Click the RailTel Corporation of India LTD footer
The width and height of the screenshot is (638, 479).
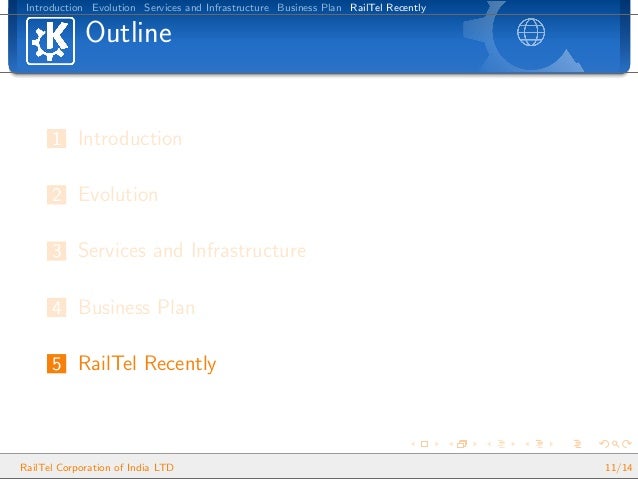pyautogui.click(x=97, y=468)
